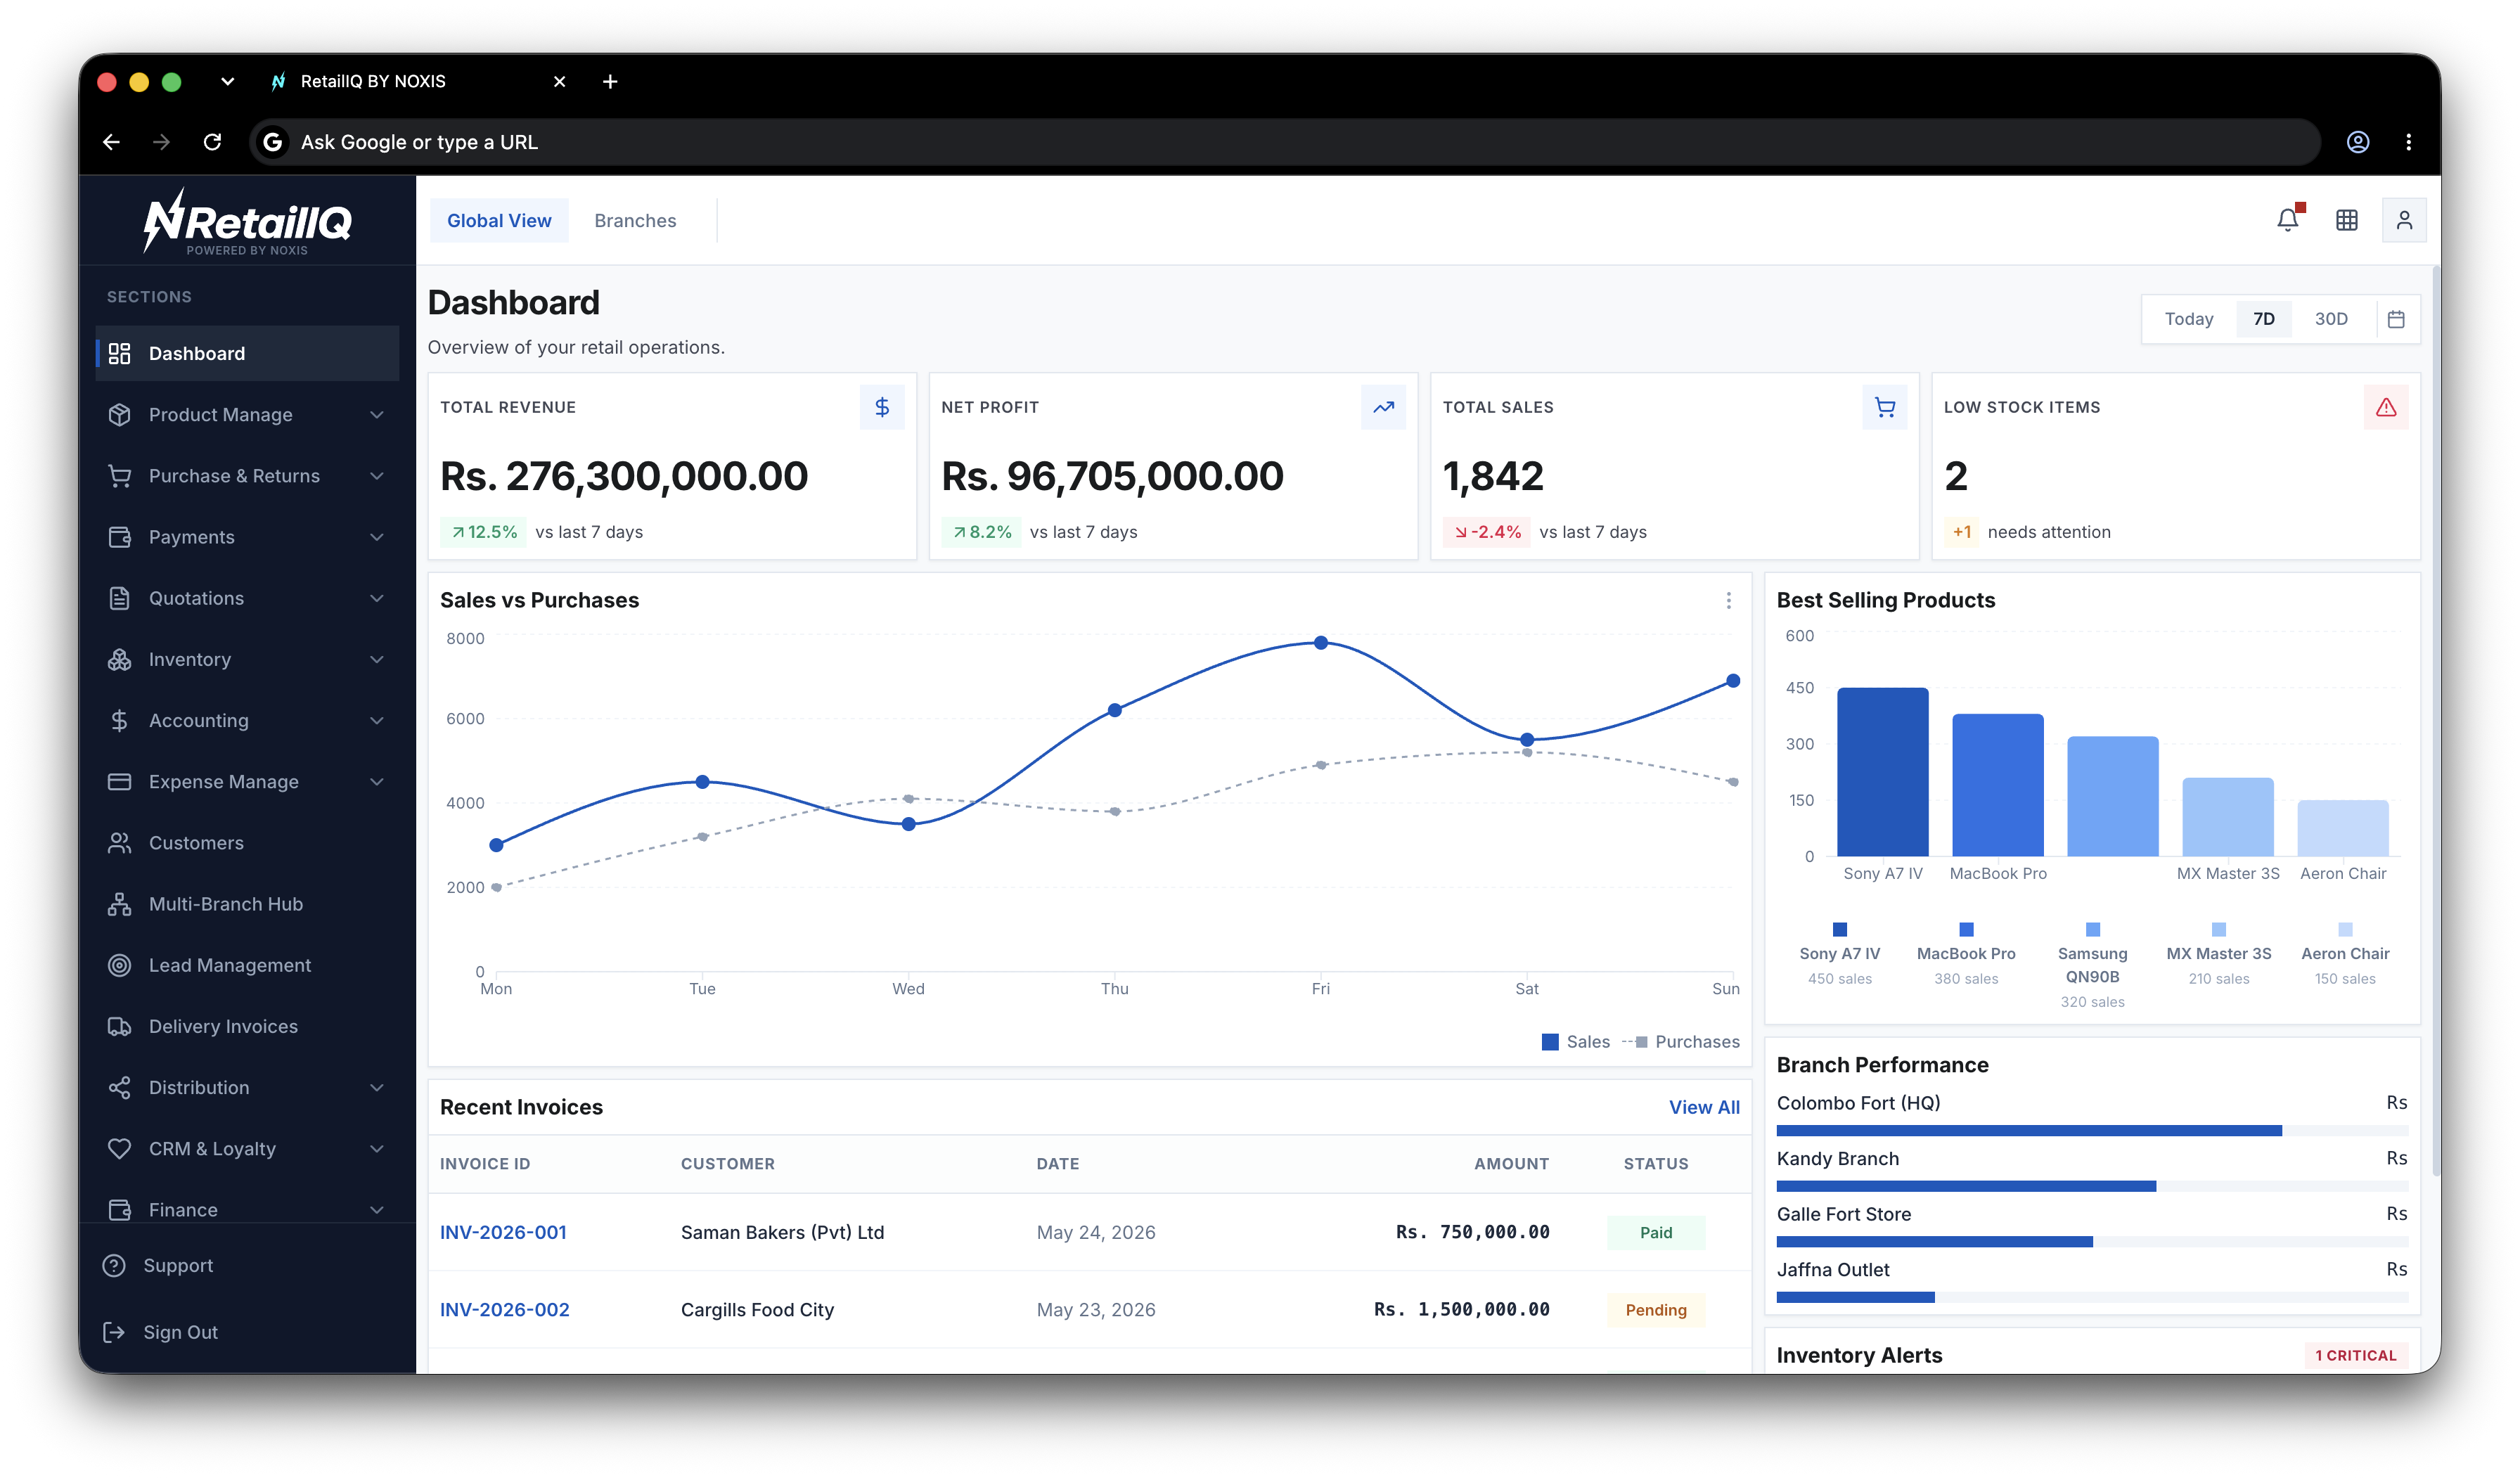Open invoice INV-2026-001
Image resolution: width=2520 pixels, height=1478 pixels.
[x=503, y=1232]
